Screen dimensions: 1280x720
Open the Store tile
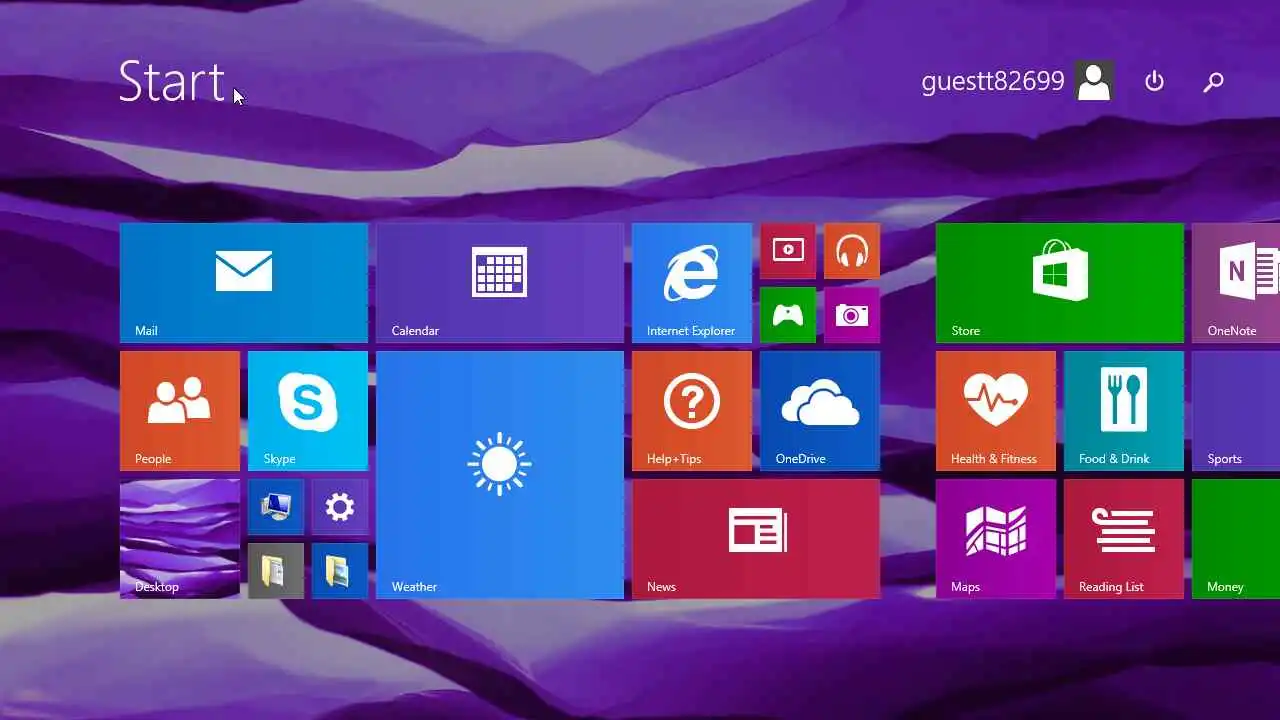(x=1060, y=283)
